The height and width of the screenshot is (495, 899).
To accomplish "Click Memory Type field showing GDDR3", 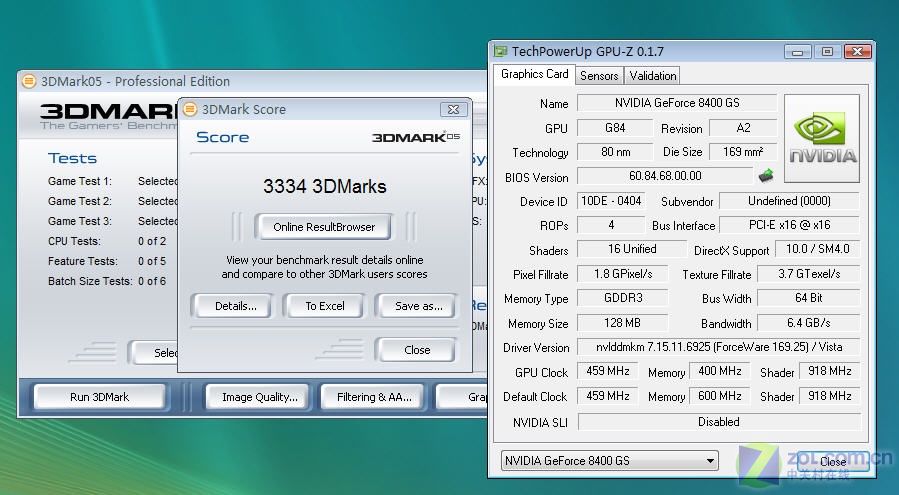I will 623,298.
